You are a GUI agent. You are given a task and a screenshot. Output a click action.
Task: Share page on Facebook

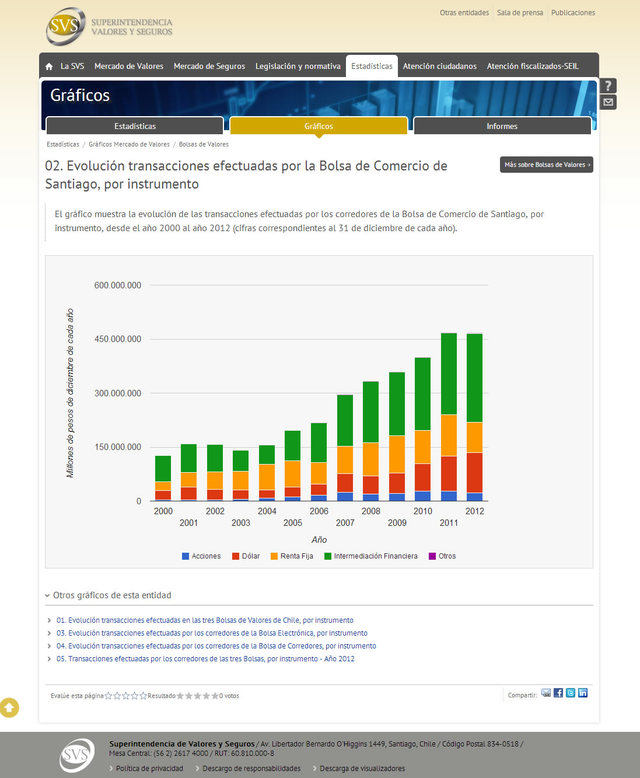point(558,693)
